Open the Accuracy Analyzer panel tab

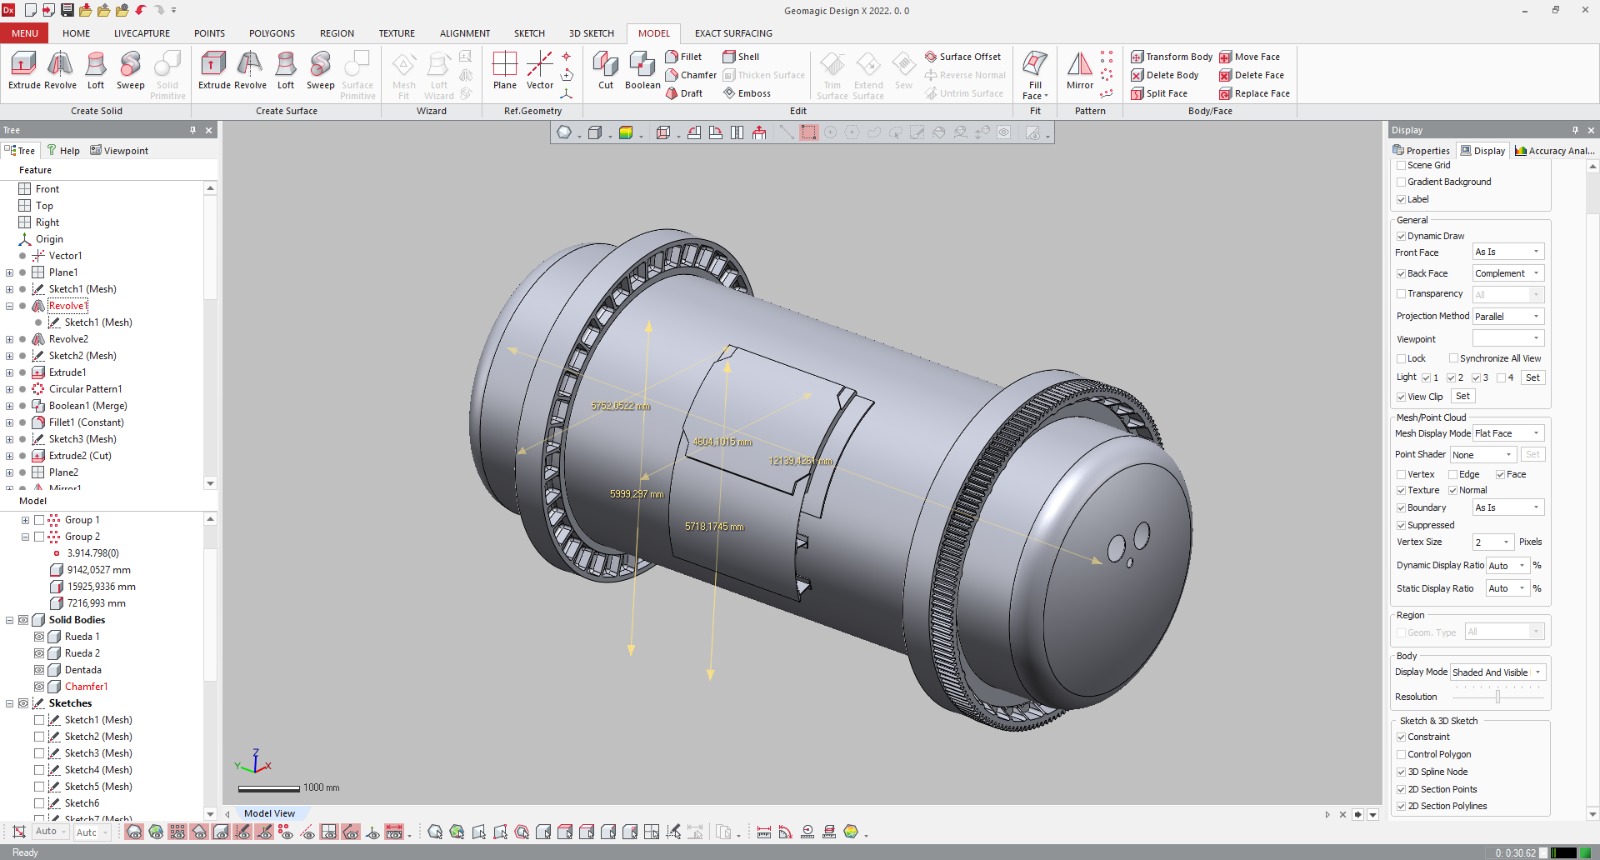click(x=1554, y=151)
